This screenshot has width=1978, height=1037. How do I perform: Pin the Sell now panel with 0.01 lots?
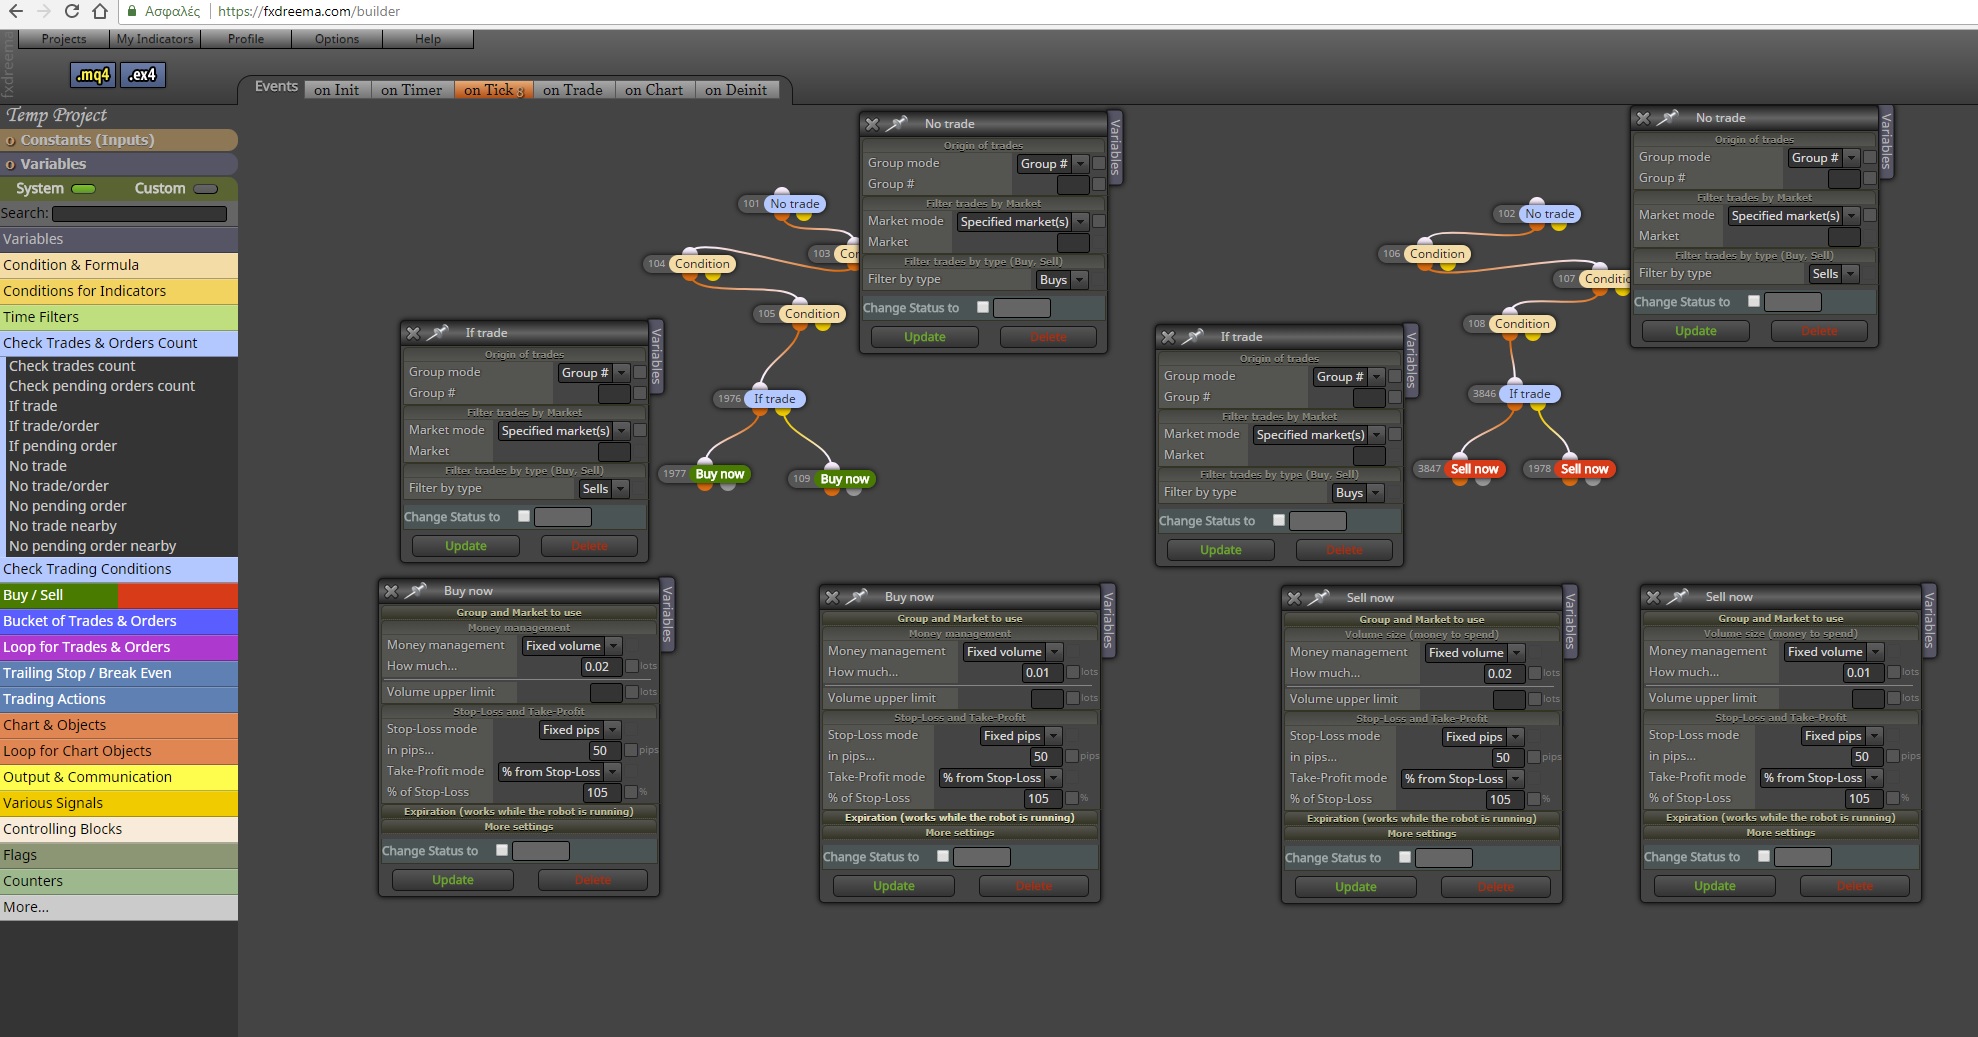pos(1679,597)
